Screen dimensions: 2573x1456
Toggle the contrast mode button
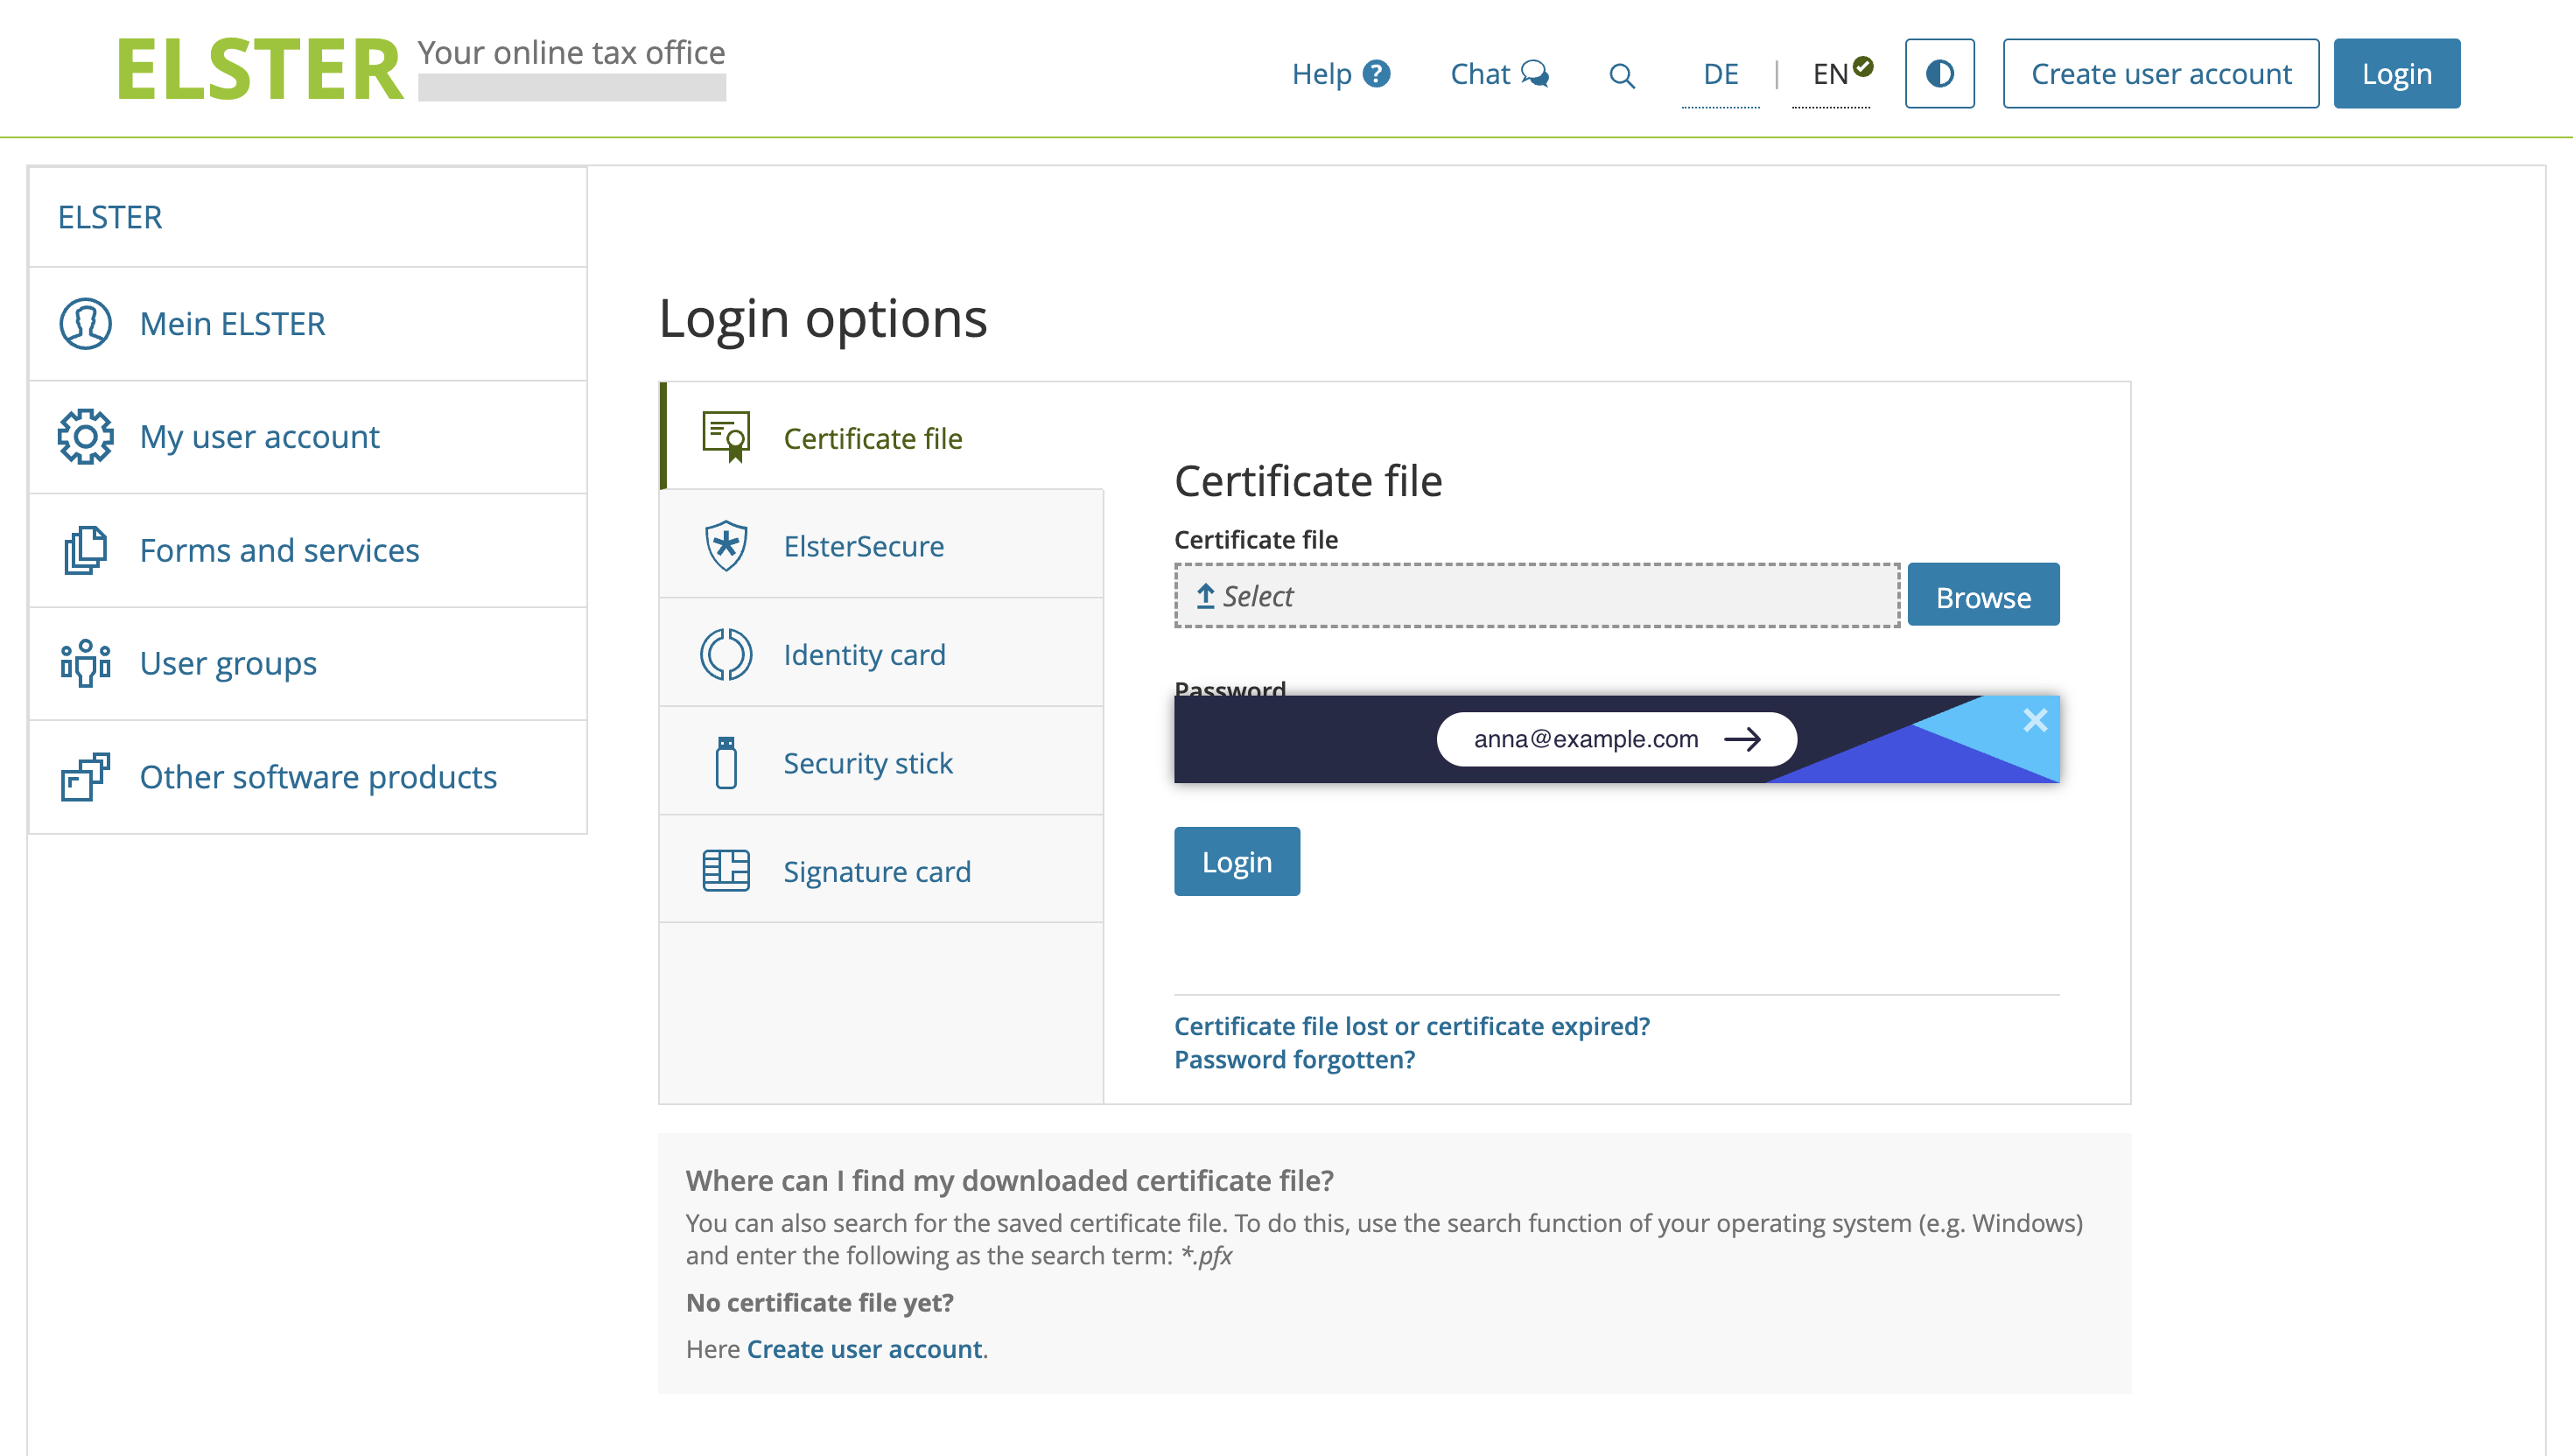pos(1939,73)
